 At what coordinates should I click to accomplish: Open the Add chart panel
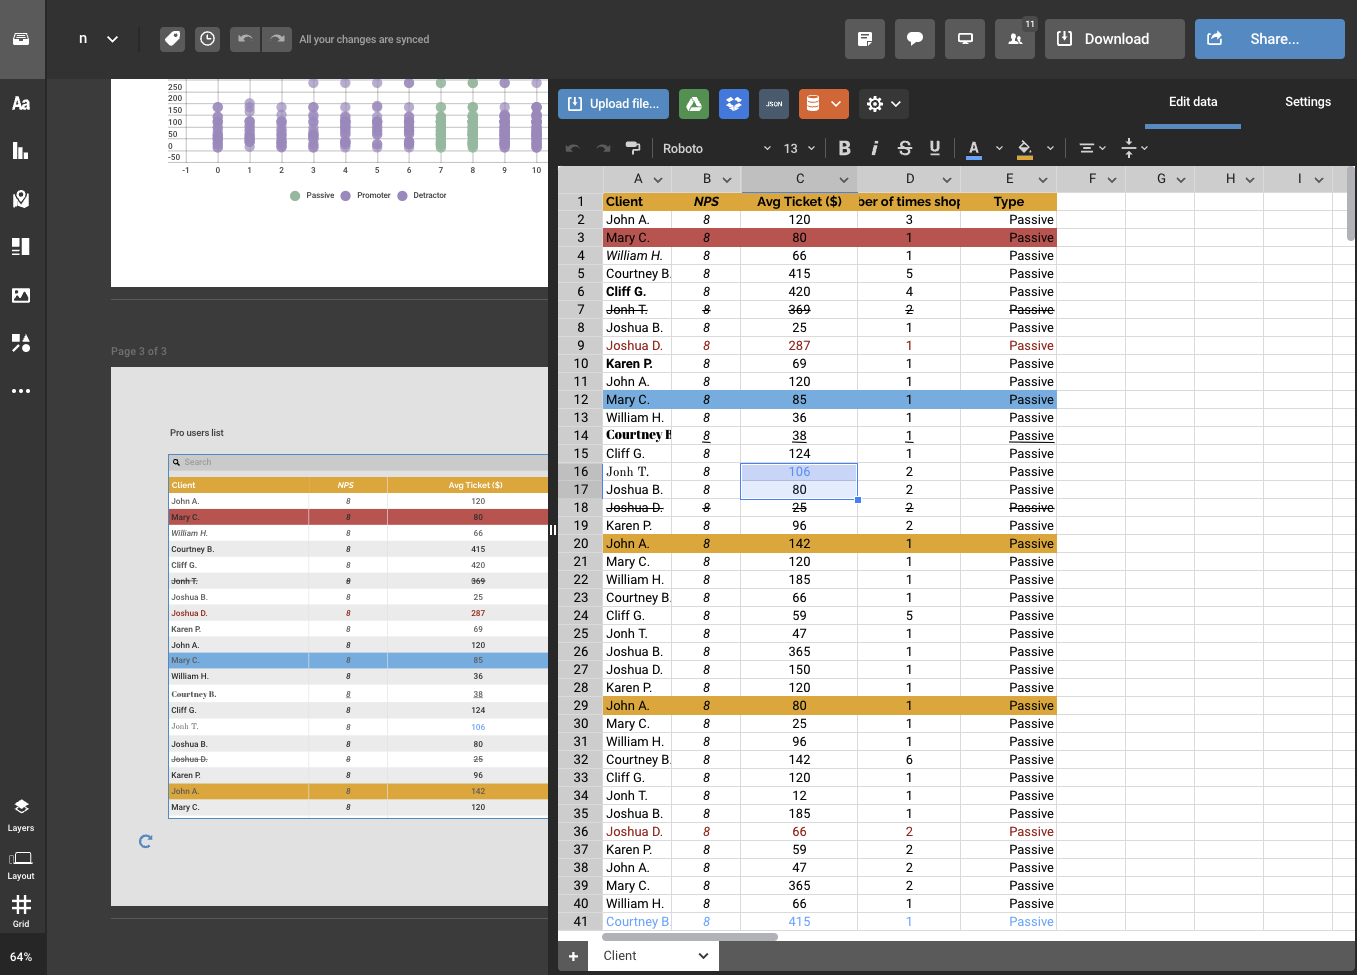coord(22,151)
